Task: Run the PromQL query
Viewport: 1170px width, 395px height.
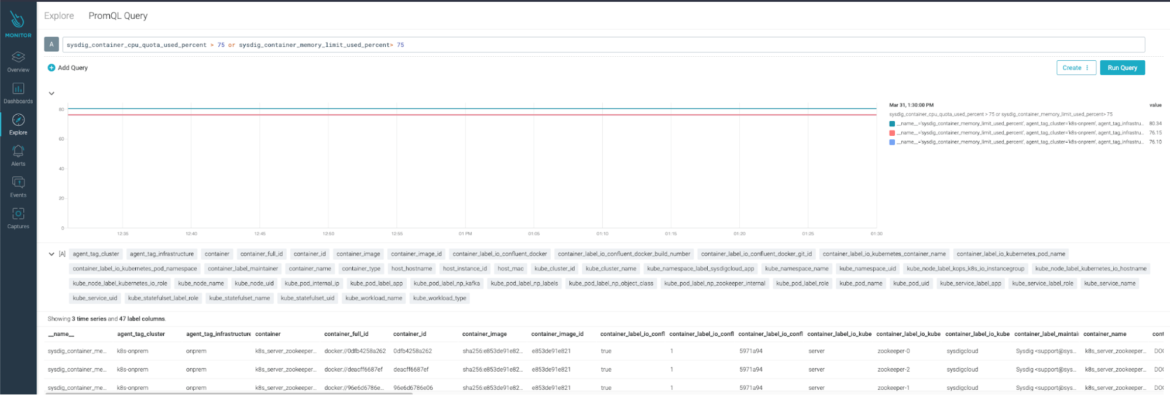Action: 1122,68
